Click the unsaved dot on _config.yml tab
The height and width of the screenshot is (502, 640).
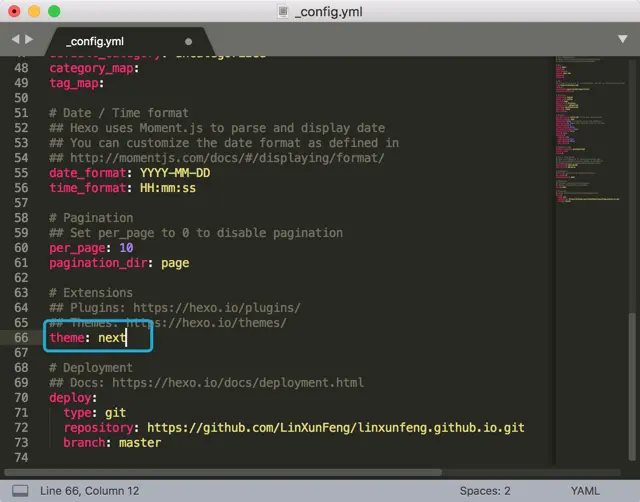click(188, 42)
